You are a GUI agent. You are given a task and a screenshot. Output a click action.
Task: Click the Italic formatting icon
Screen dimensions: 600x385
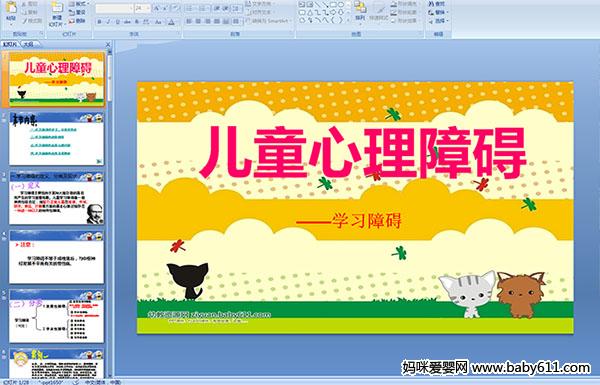tap(108, 22)
